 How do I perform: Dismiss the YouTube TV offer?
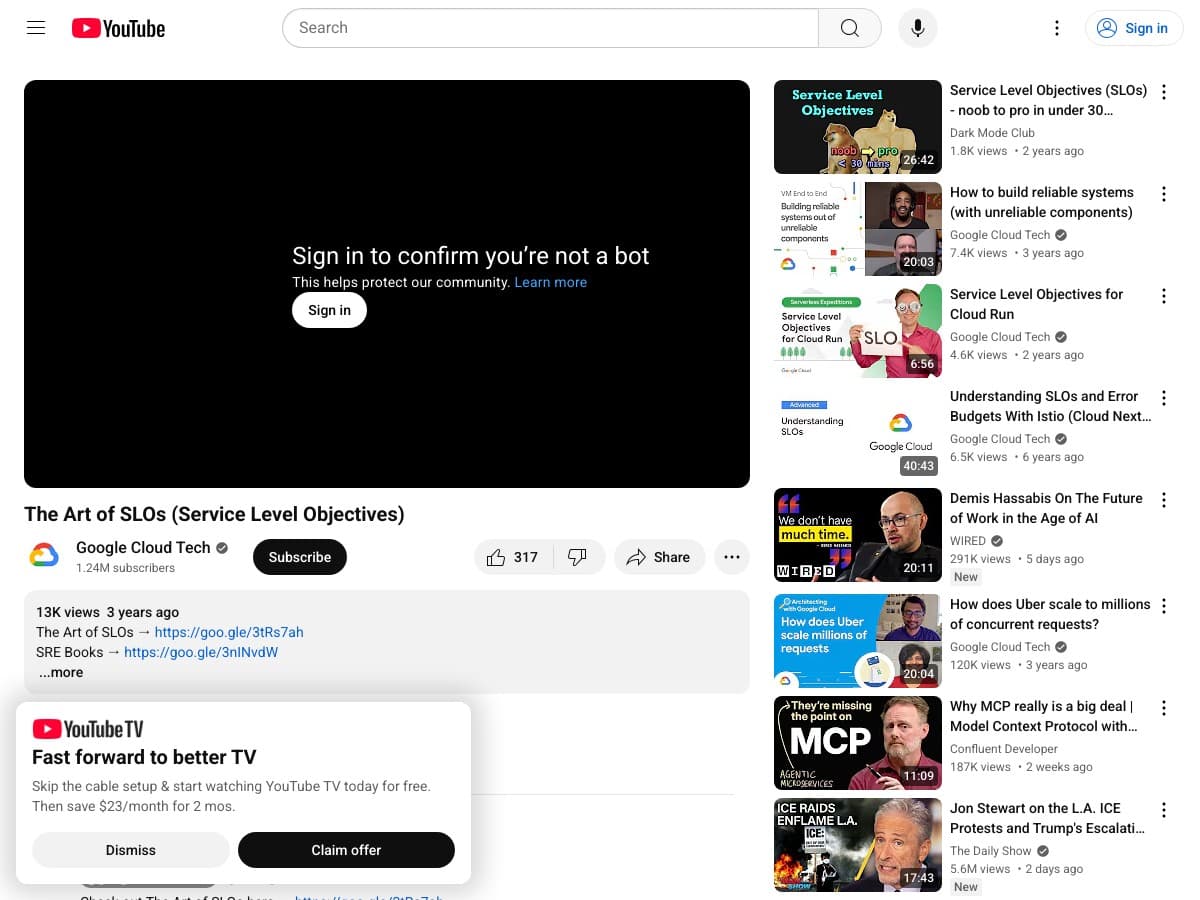click(x=131, y=850)
